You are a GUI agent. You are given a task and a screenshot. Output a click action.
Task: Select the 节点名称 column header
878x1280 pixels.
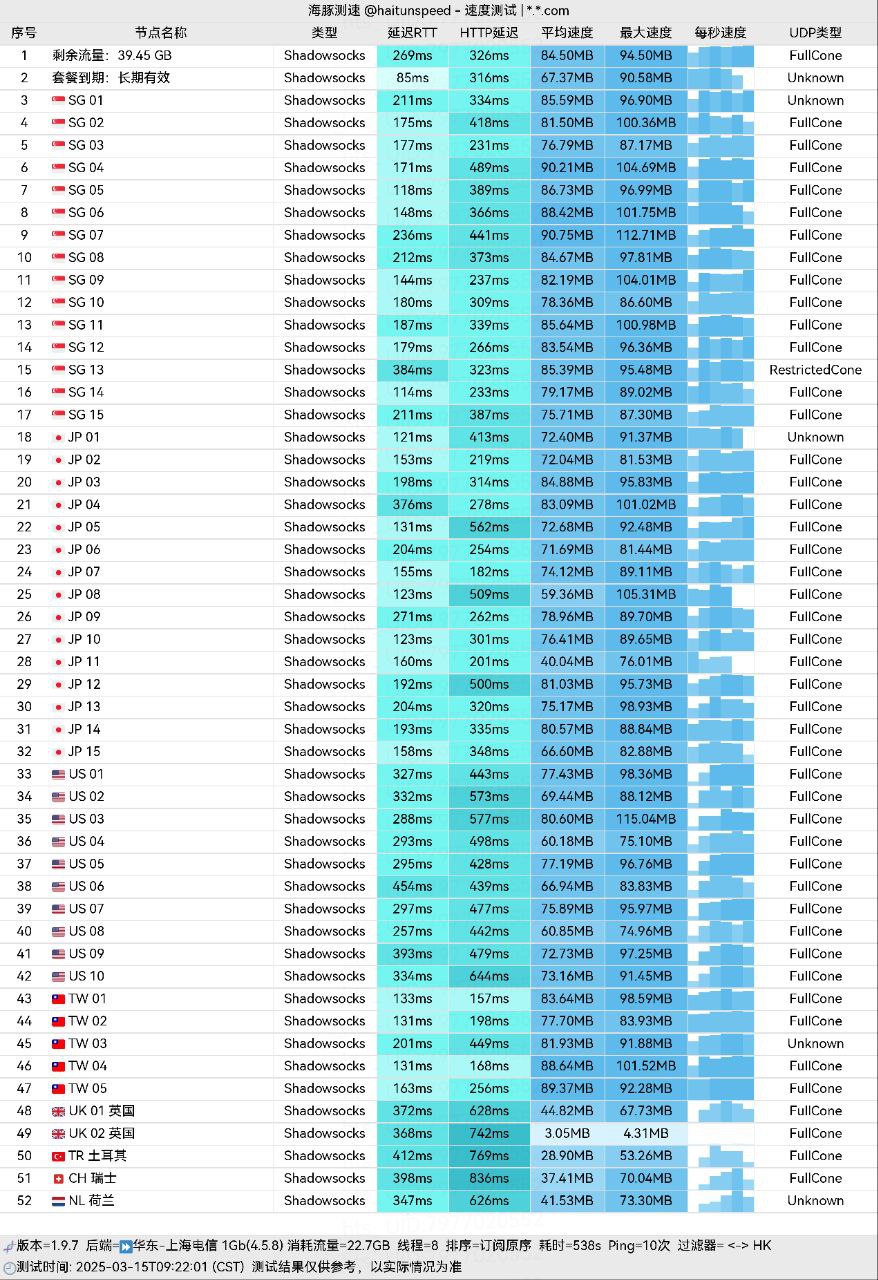pyautogui.click(x=161, y=32)
